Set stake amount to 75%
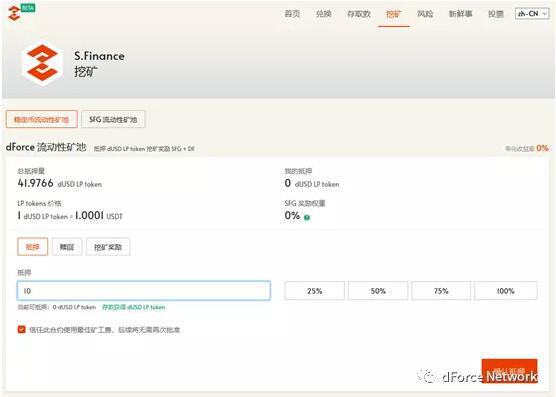 pos(441,291)
